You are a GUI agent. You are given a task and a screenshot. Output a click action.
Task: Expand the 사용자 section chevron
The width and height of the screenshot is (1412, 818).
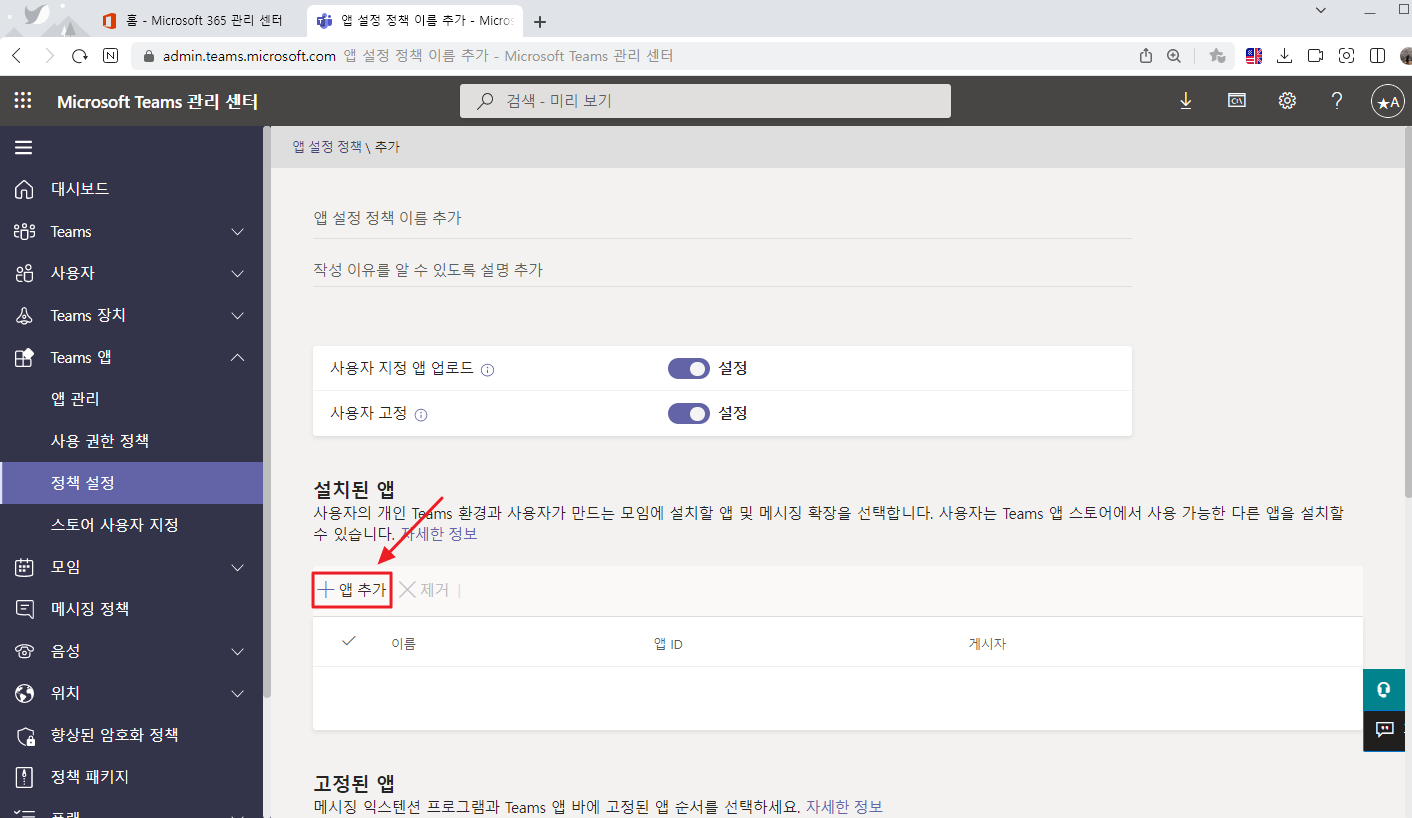237,273
